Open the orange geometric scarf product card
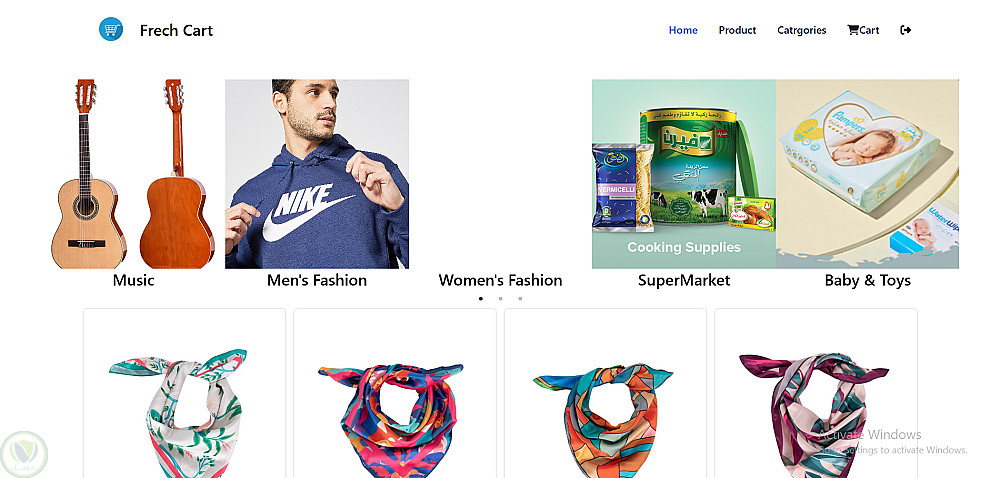 pyautogui.click(x=605, y=393)
